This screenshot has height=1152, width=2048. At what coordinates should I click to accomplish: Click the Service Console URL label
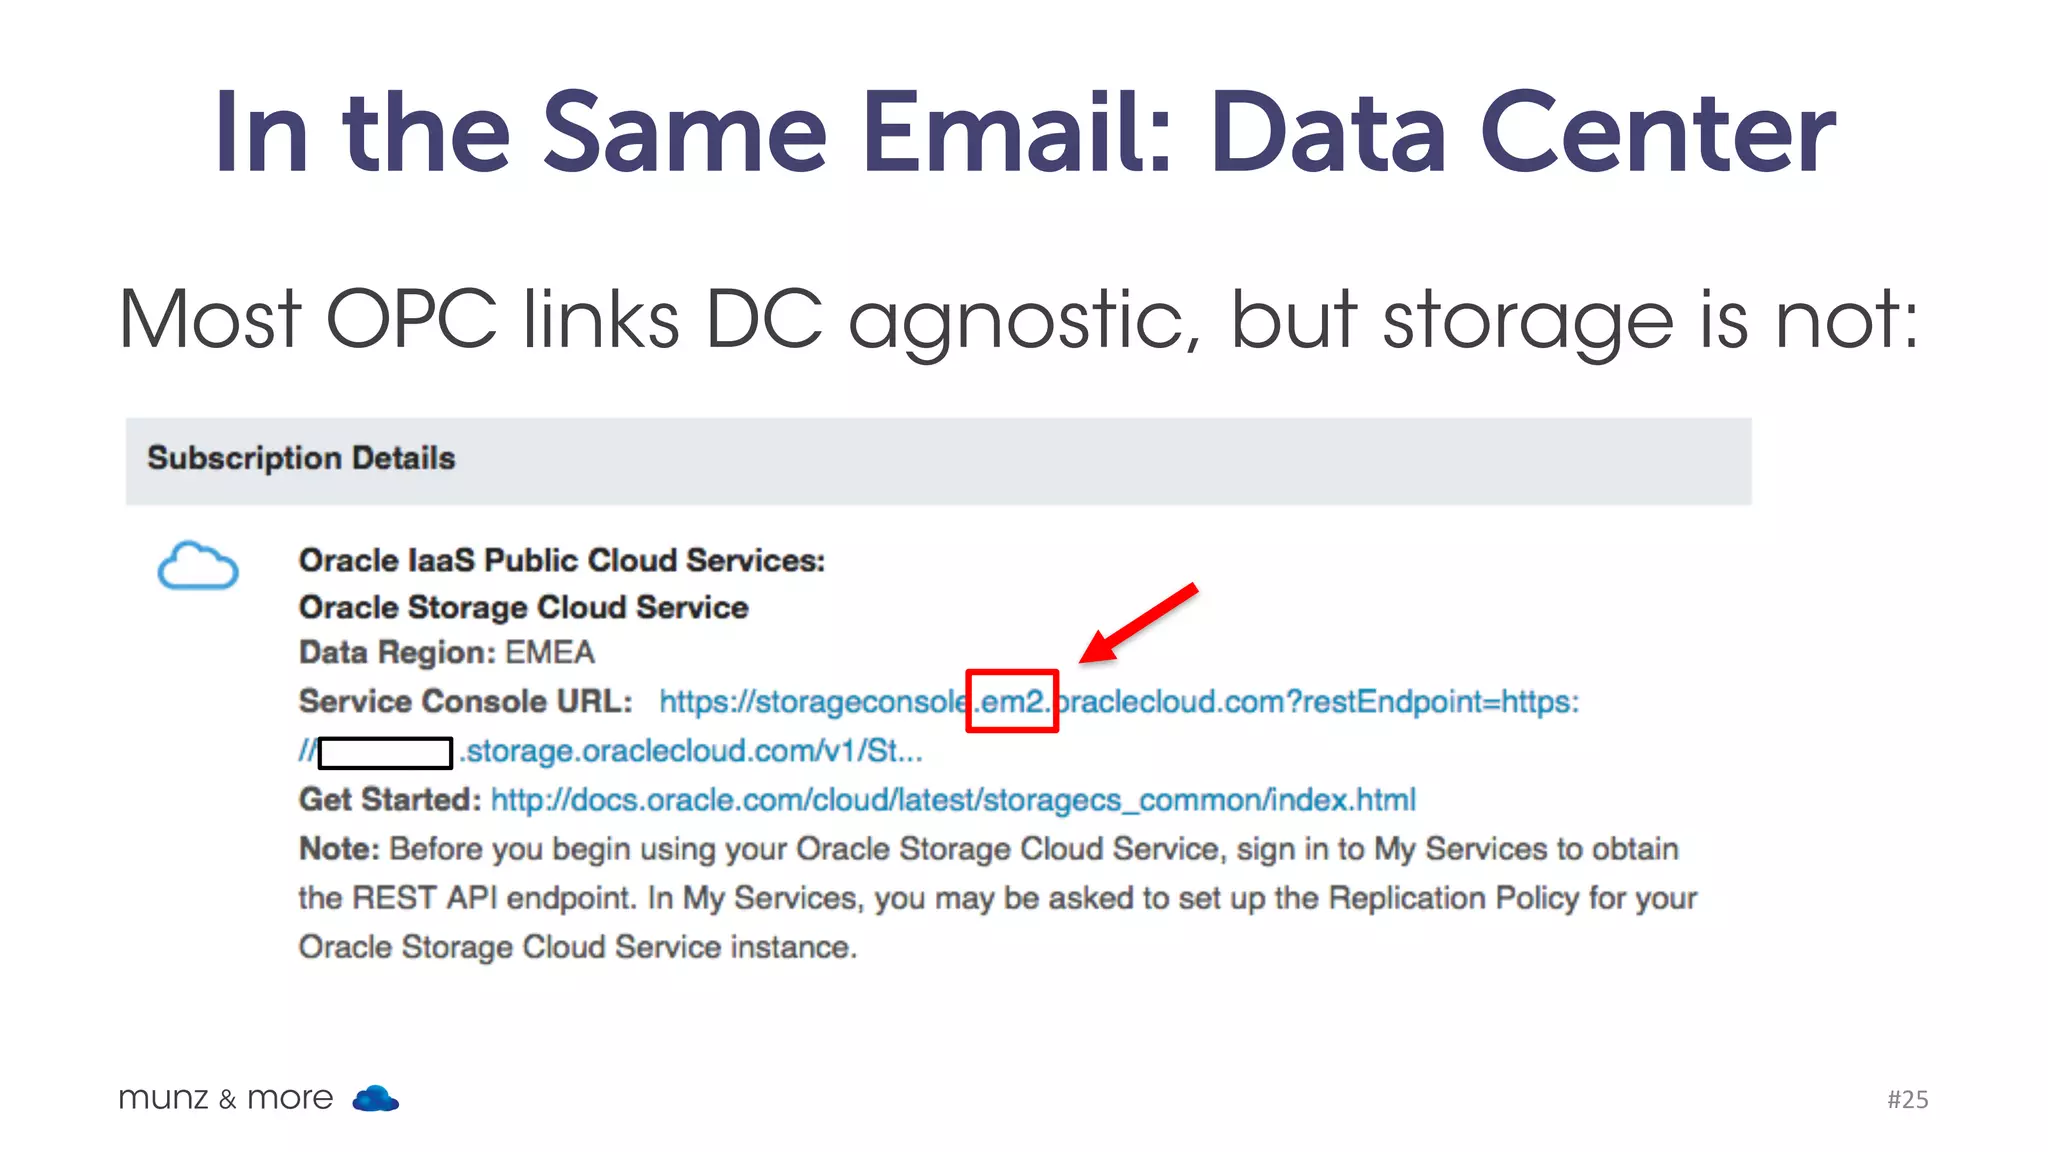pos(466,701)
